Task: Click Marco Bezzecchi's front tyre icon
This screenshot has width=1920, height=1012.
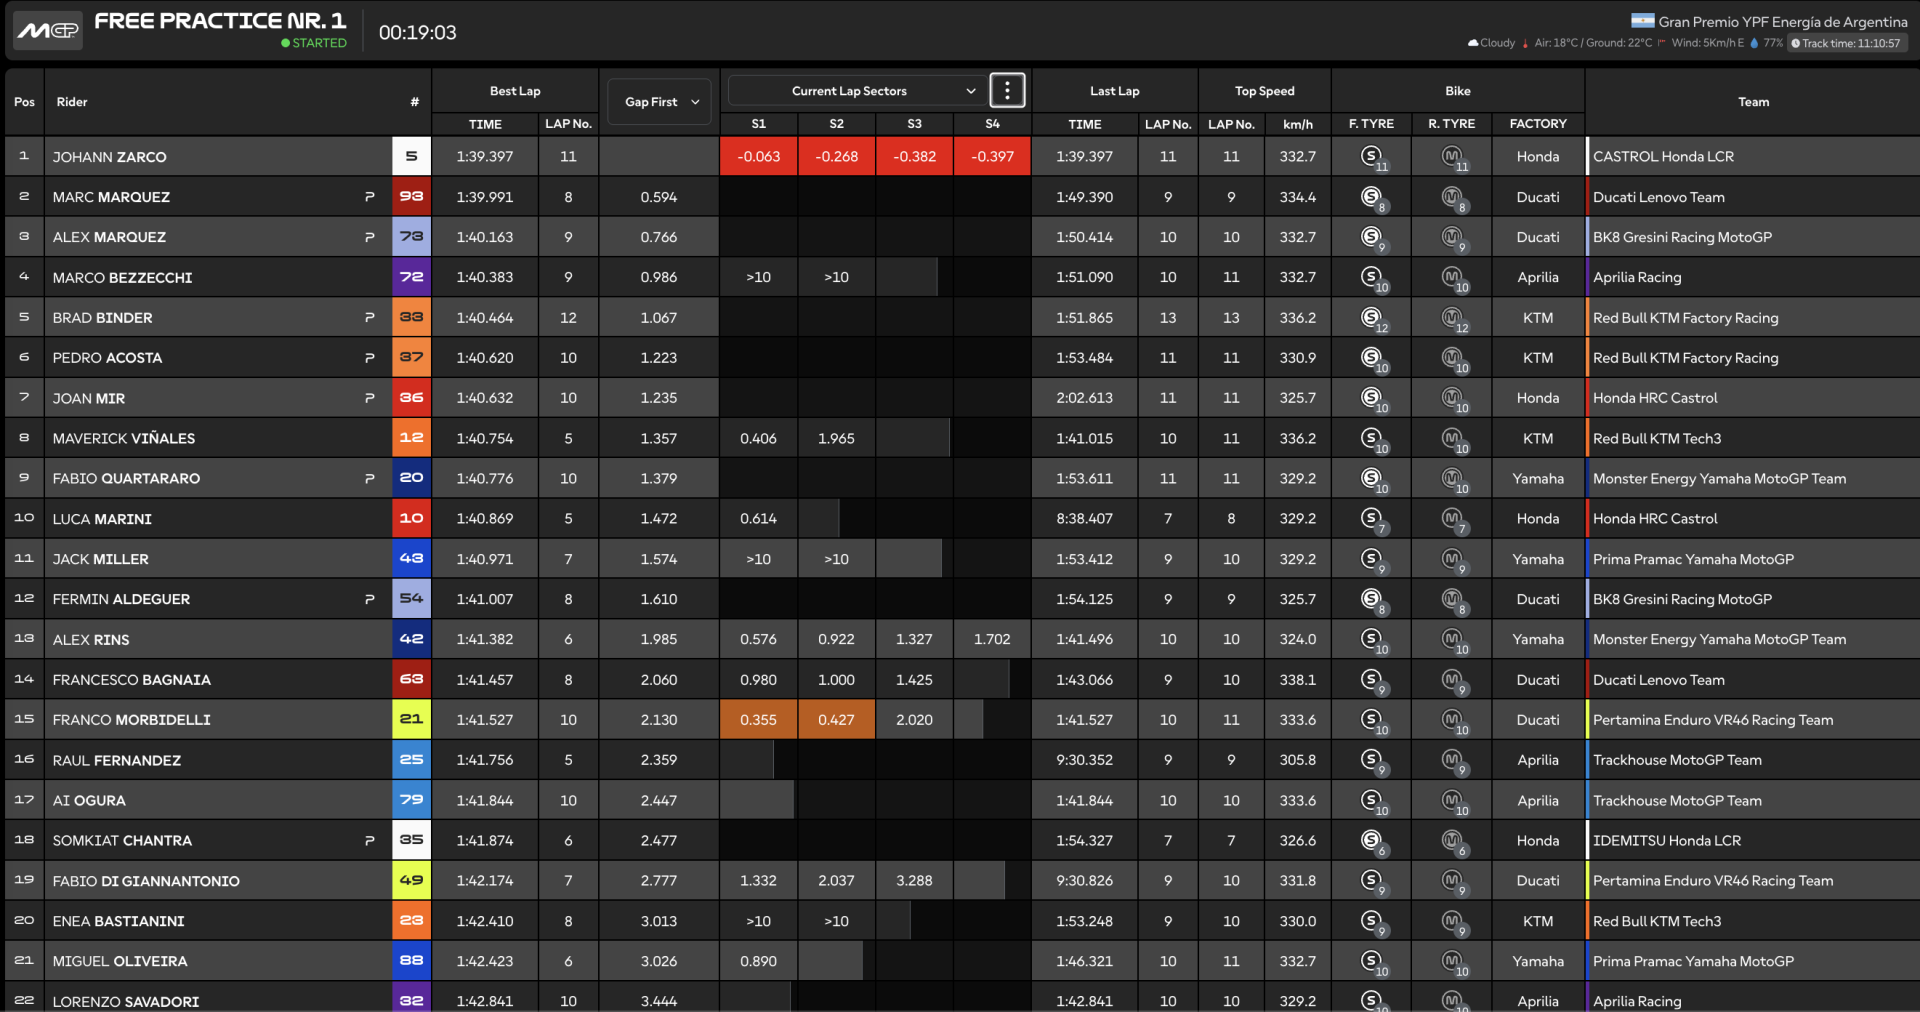Action: 1372,277
